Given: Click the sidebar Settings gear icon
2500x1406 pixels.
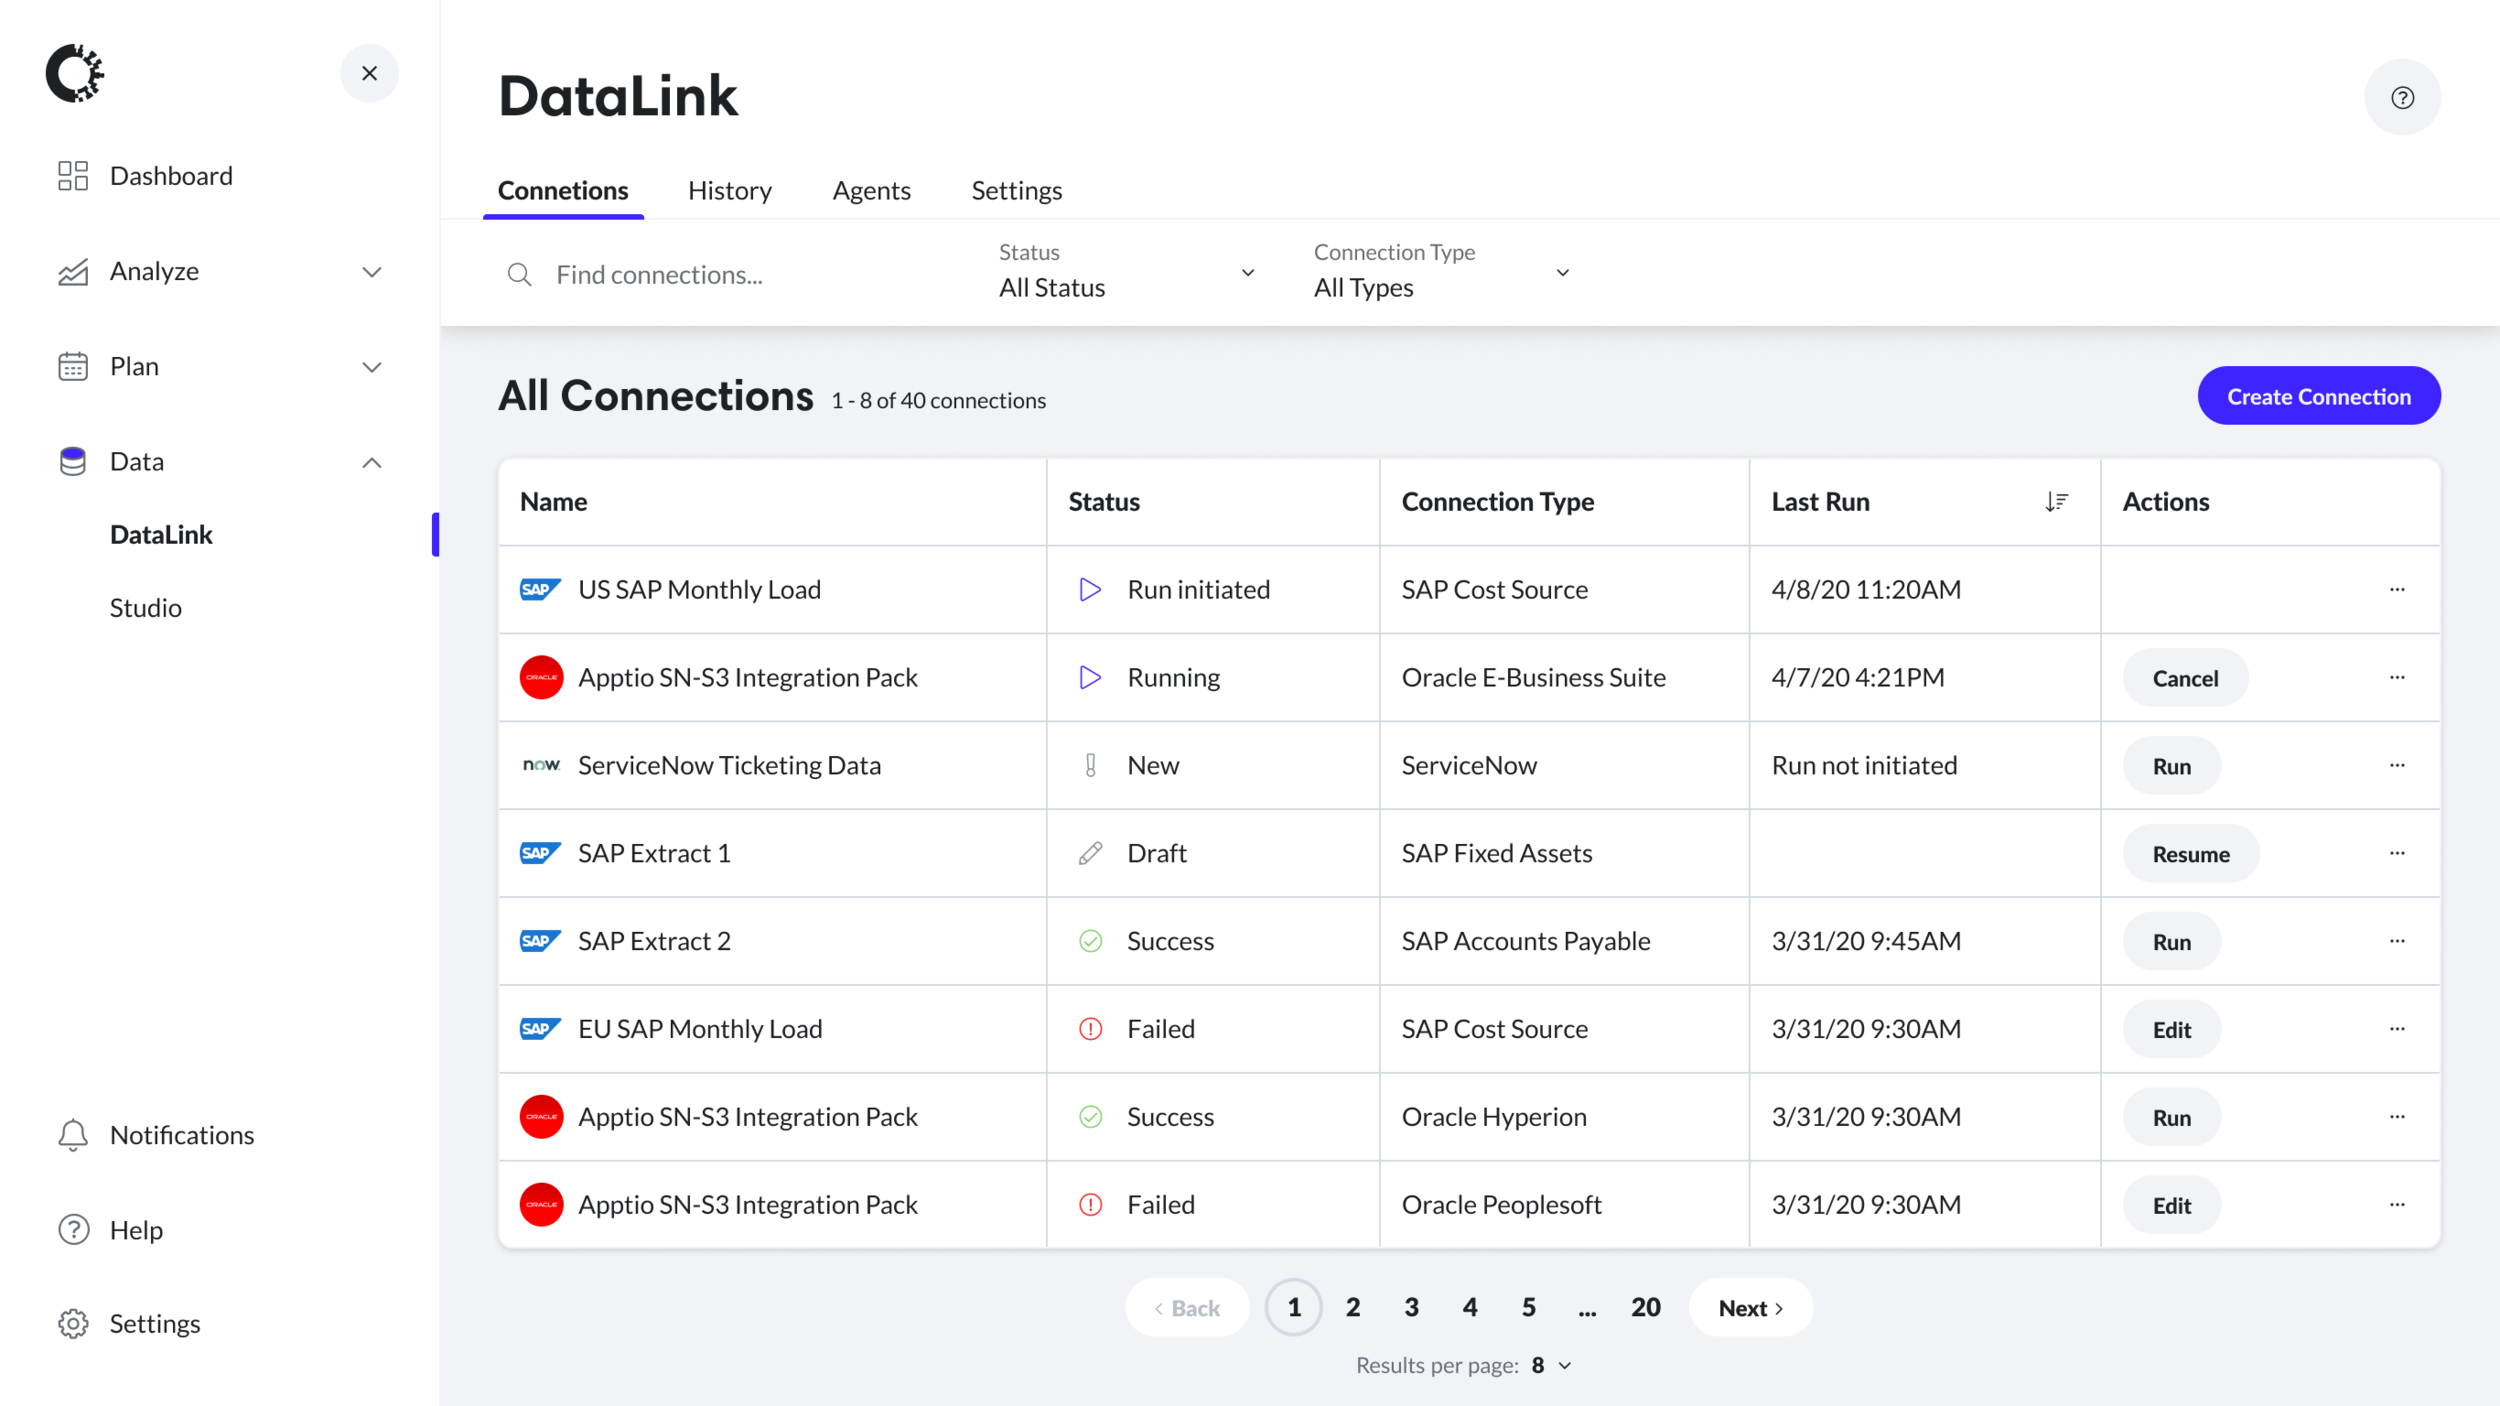Looking at the screenshot, I should click(73, 1323).
